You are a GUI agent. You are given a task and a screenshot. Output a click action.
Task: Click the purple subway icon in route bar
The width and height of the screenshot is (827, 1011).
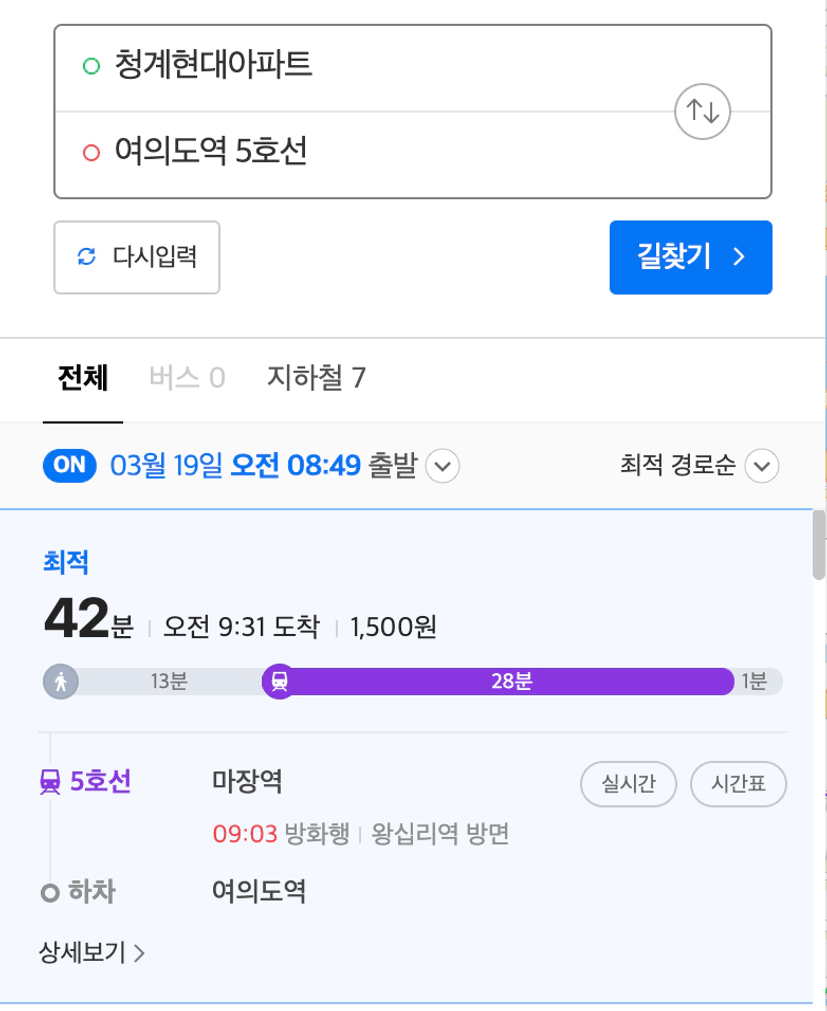(280, 681)
